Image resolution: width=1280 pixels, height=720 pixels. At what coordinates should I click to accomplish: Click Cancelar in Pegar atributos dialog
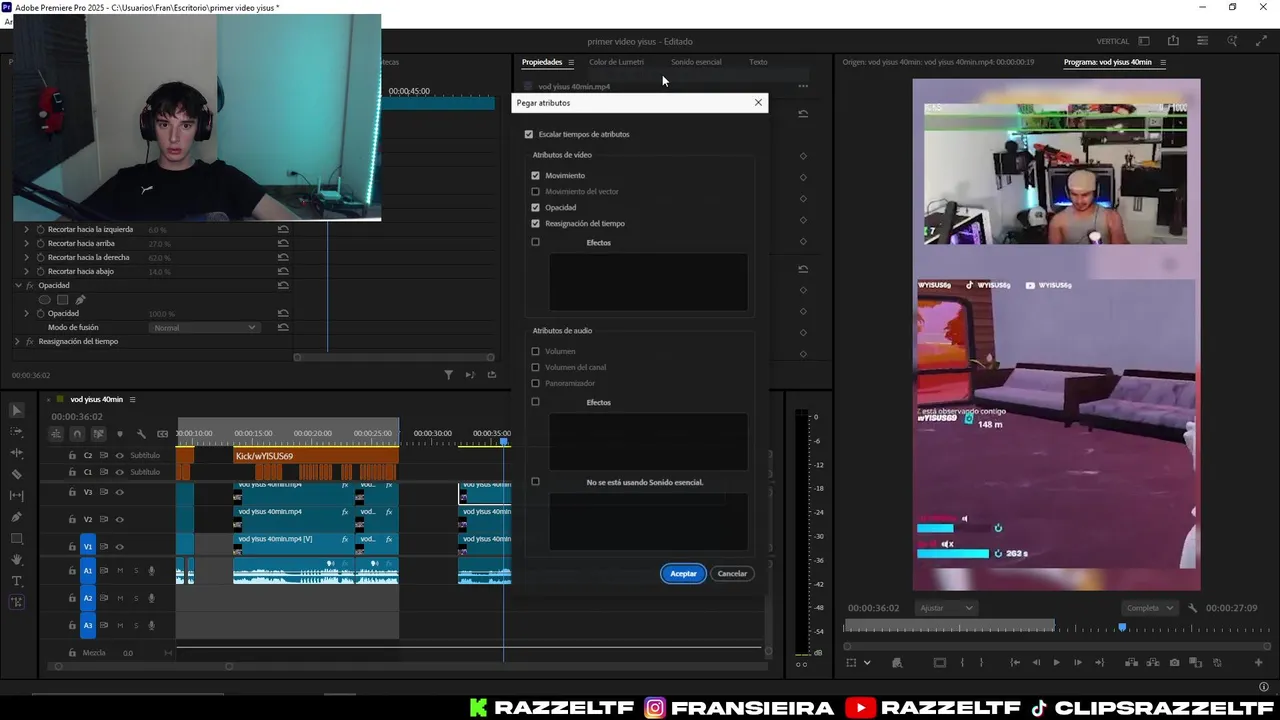(732, 573)
